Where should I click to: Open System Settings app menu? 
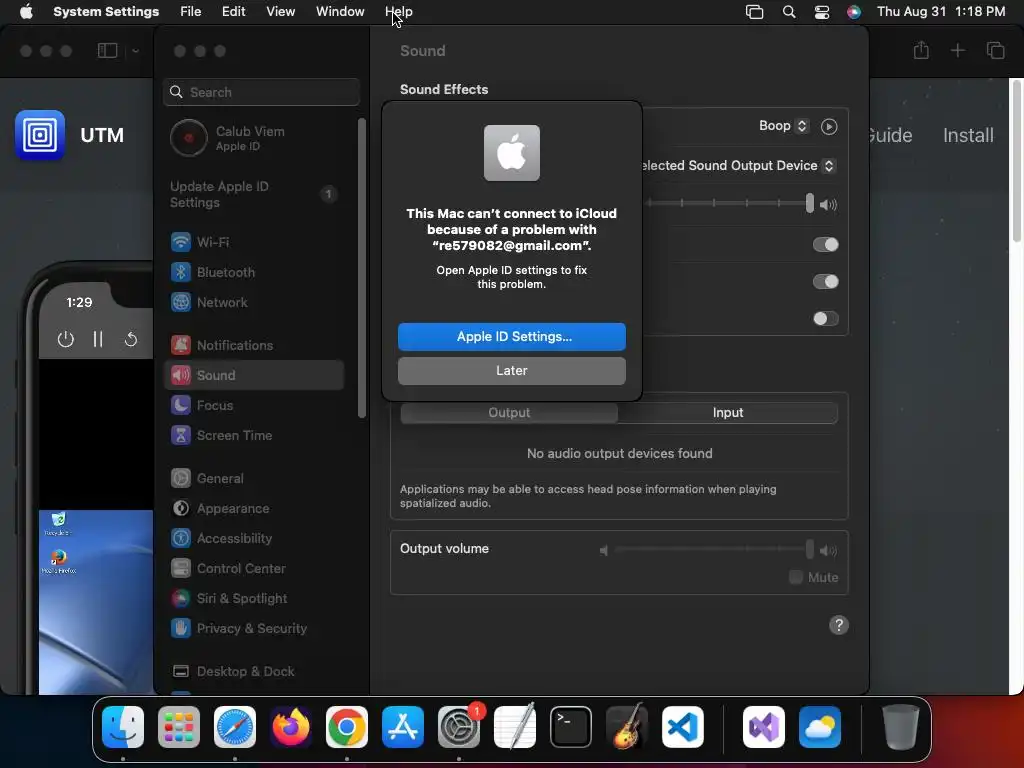tap(106, 12)
